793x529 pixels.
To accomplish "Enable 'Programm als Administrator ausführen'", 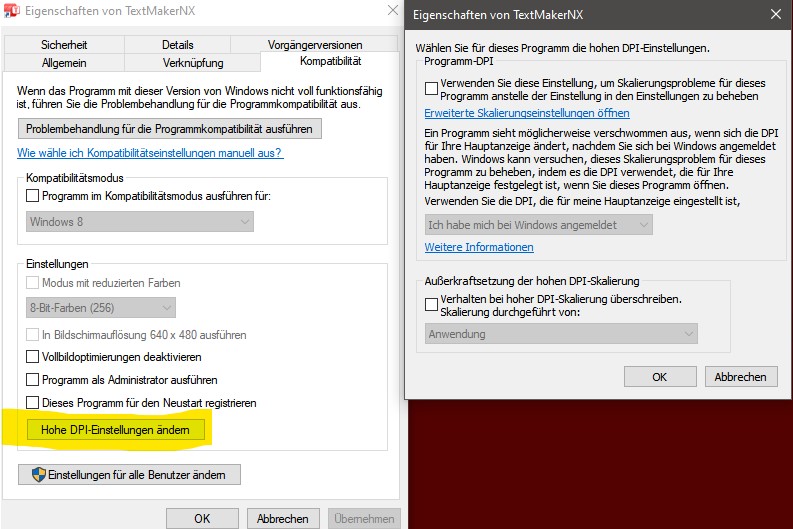I will (32, 379).
